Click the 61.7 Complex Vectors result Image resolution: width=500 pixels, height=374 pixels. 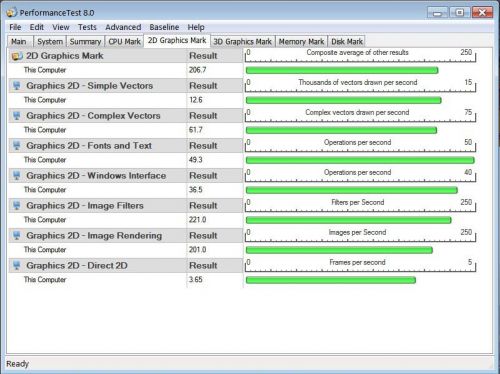(196, 130)
